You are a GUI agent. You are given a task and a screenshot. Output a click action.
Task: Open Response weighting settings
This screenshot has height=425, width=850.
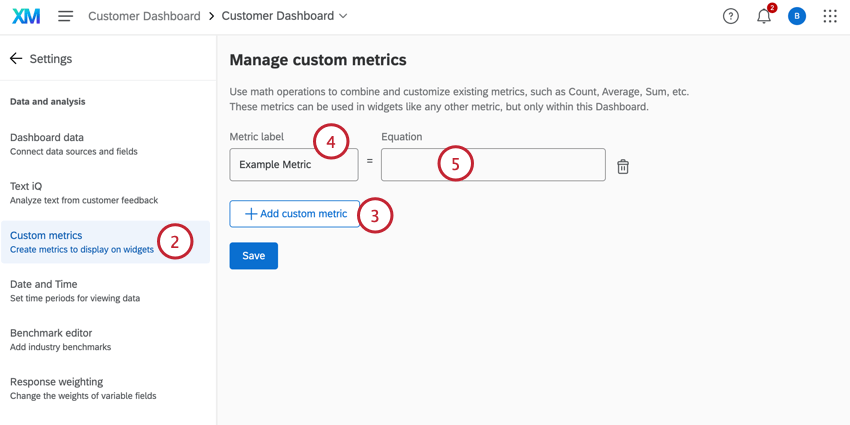pyautogui.click(x=83, y=388)
